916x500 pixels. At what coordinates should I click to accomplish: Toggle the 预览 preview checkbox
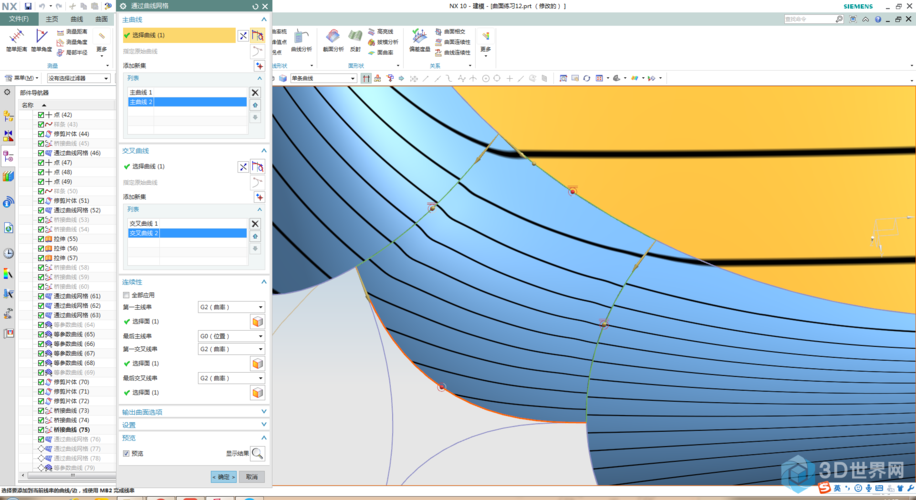point(126,453)
